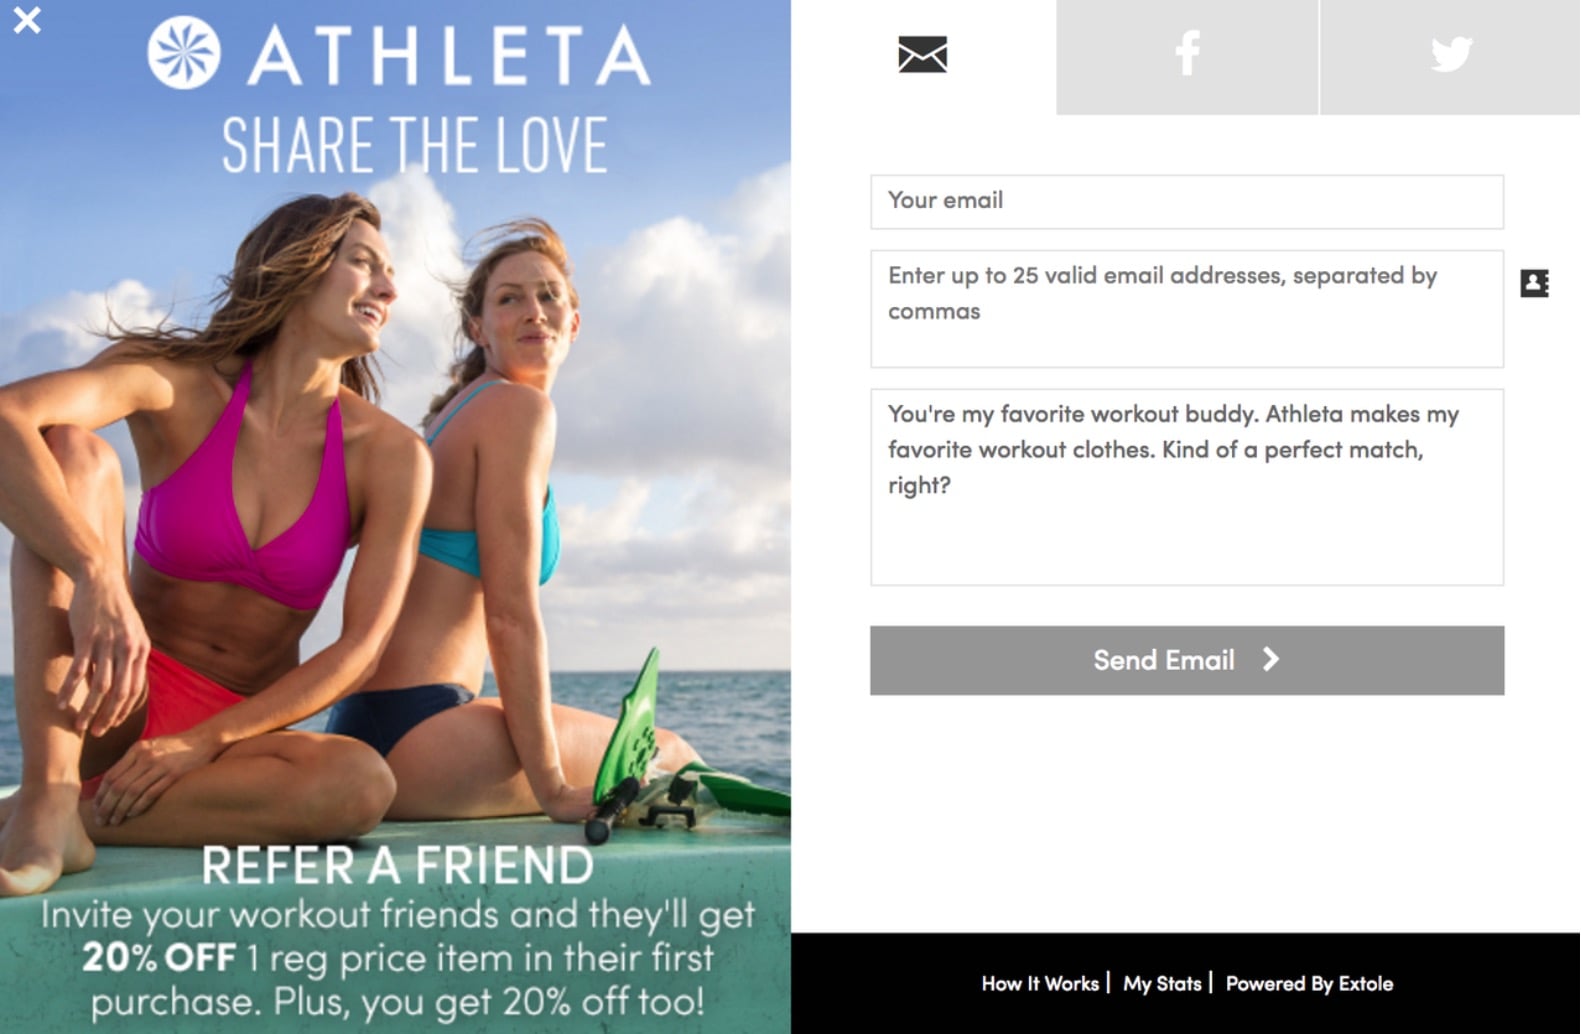View the My Stats link
1582x1034 pixels.
pyautogui.click(x=1162, y=984)
